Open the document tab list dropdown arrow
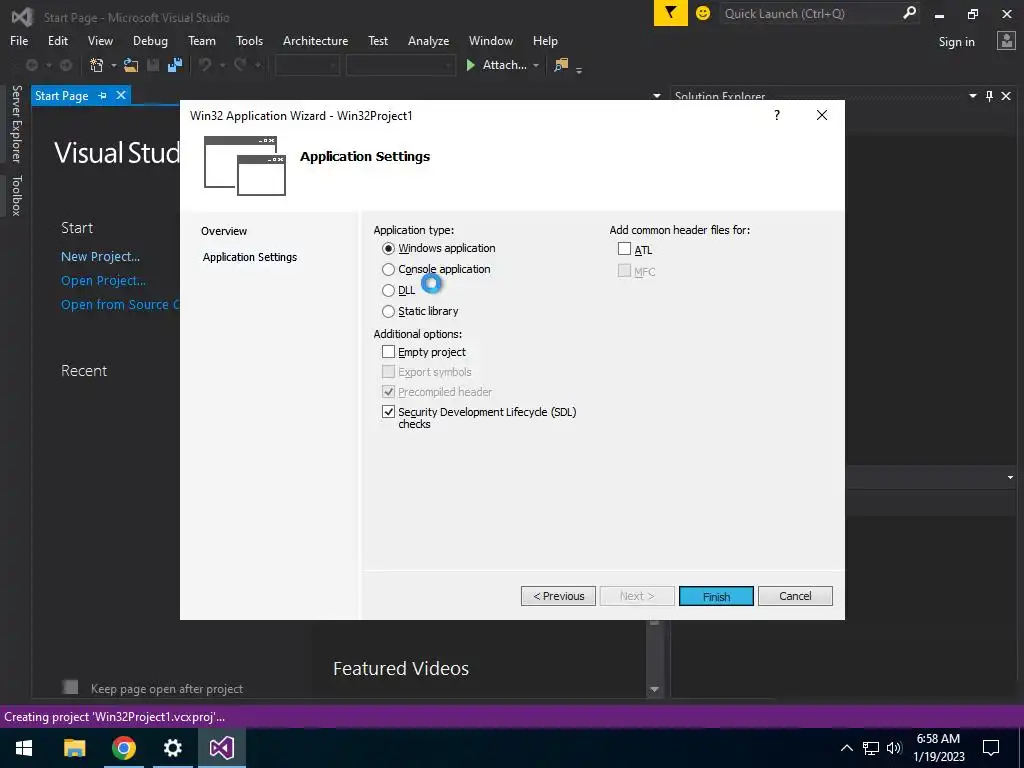 tap(656, 96)
